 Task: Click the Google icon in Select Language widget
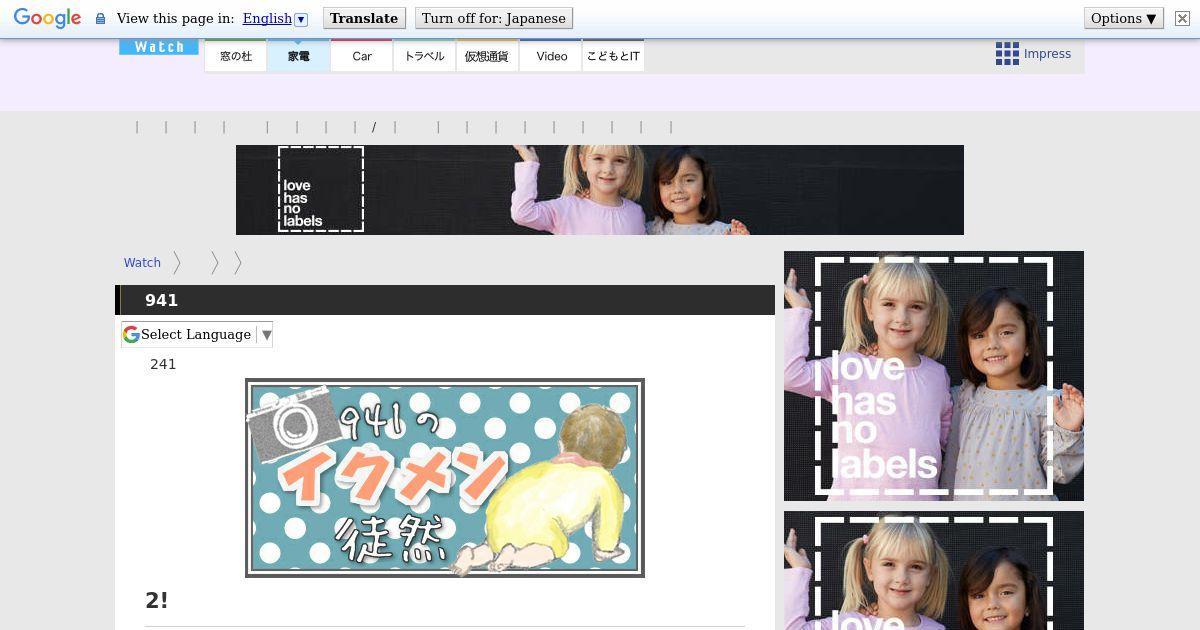tap(131, 334)
